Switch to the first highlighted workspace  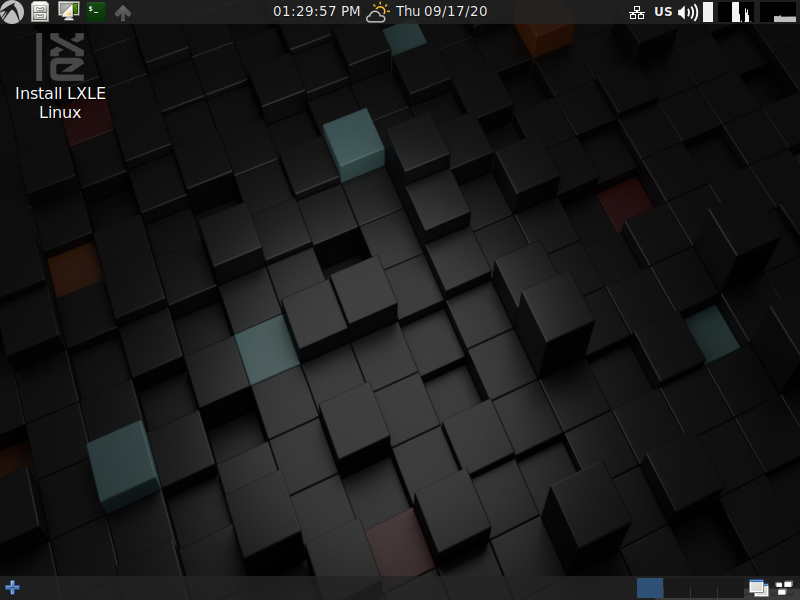click(650, 588)
